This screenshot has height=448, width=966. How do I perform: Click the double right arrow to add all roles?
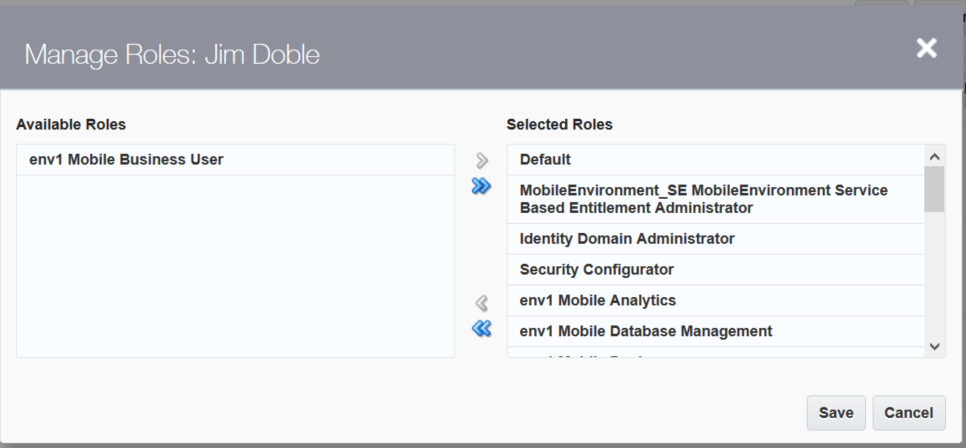[x=481, y=186]
